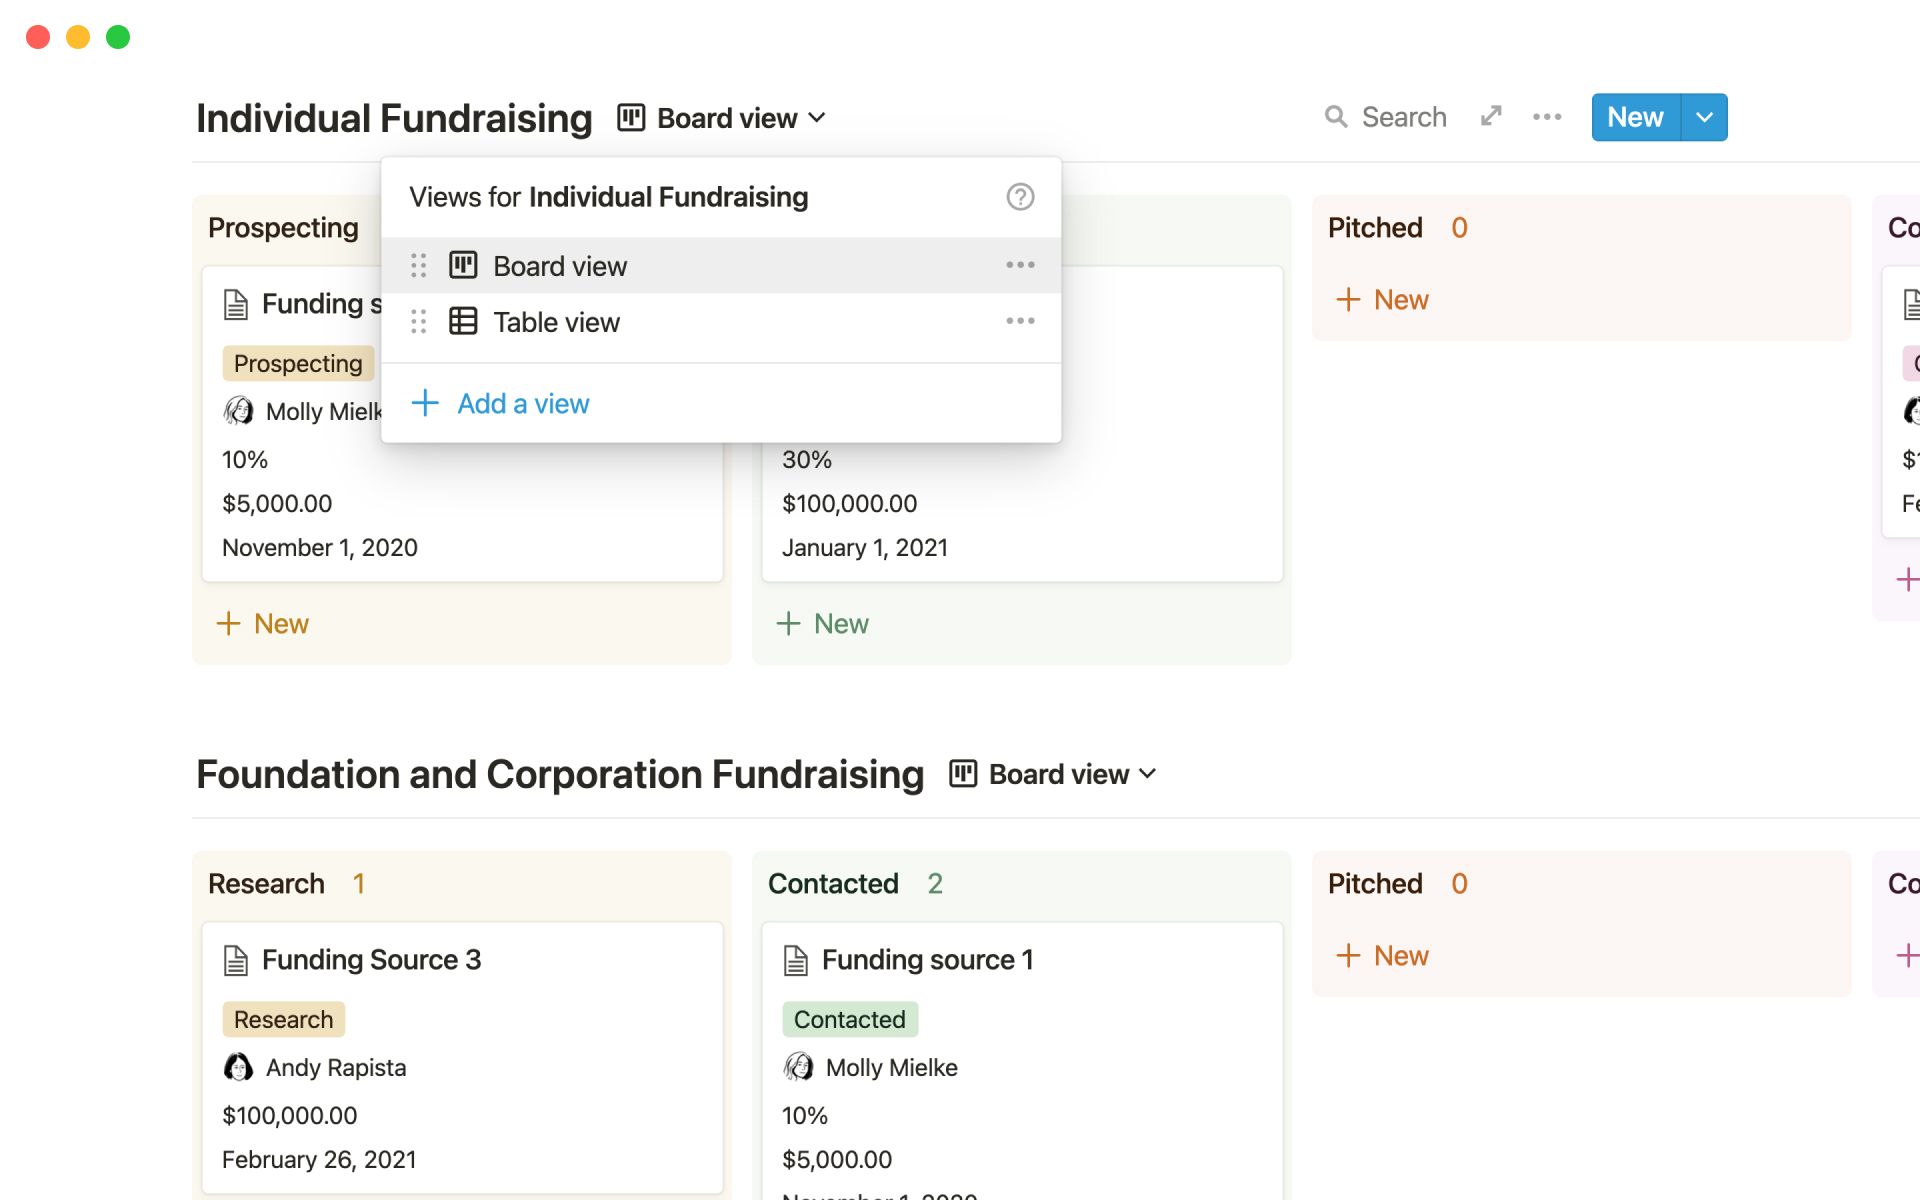This screenshot has width=1920, height=1200.
Task: Click drag handle beside Board view
Action: pyautogui.click(x=418, y=266)
